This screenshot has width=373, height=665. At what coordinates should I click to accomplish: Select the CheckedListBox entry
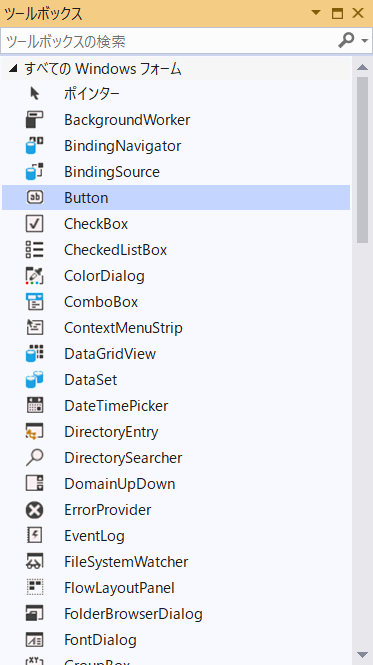click(x=176, y=250)
